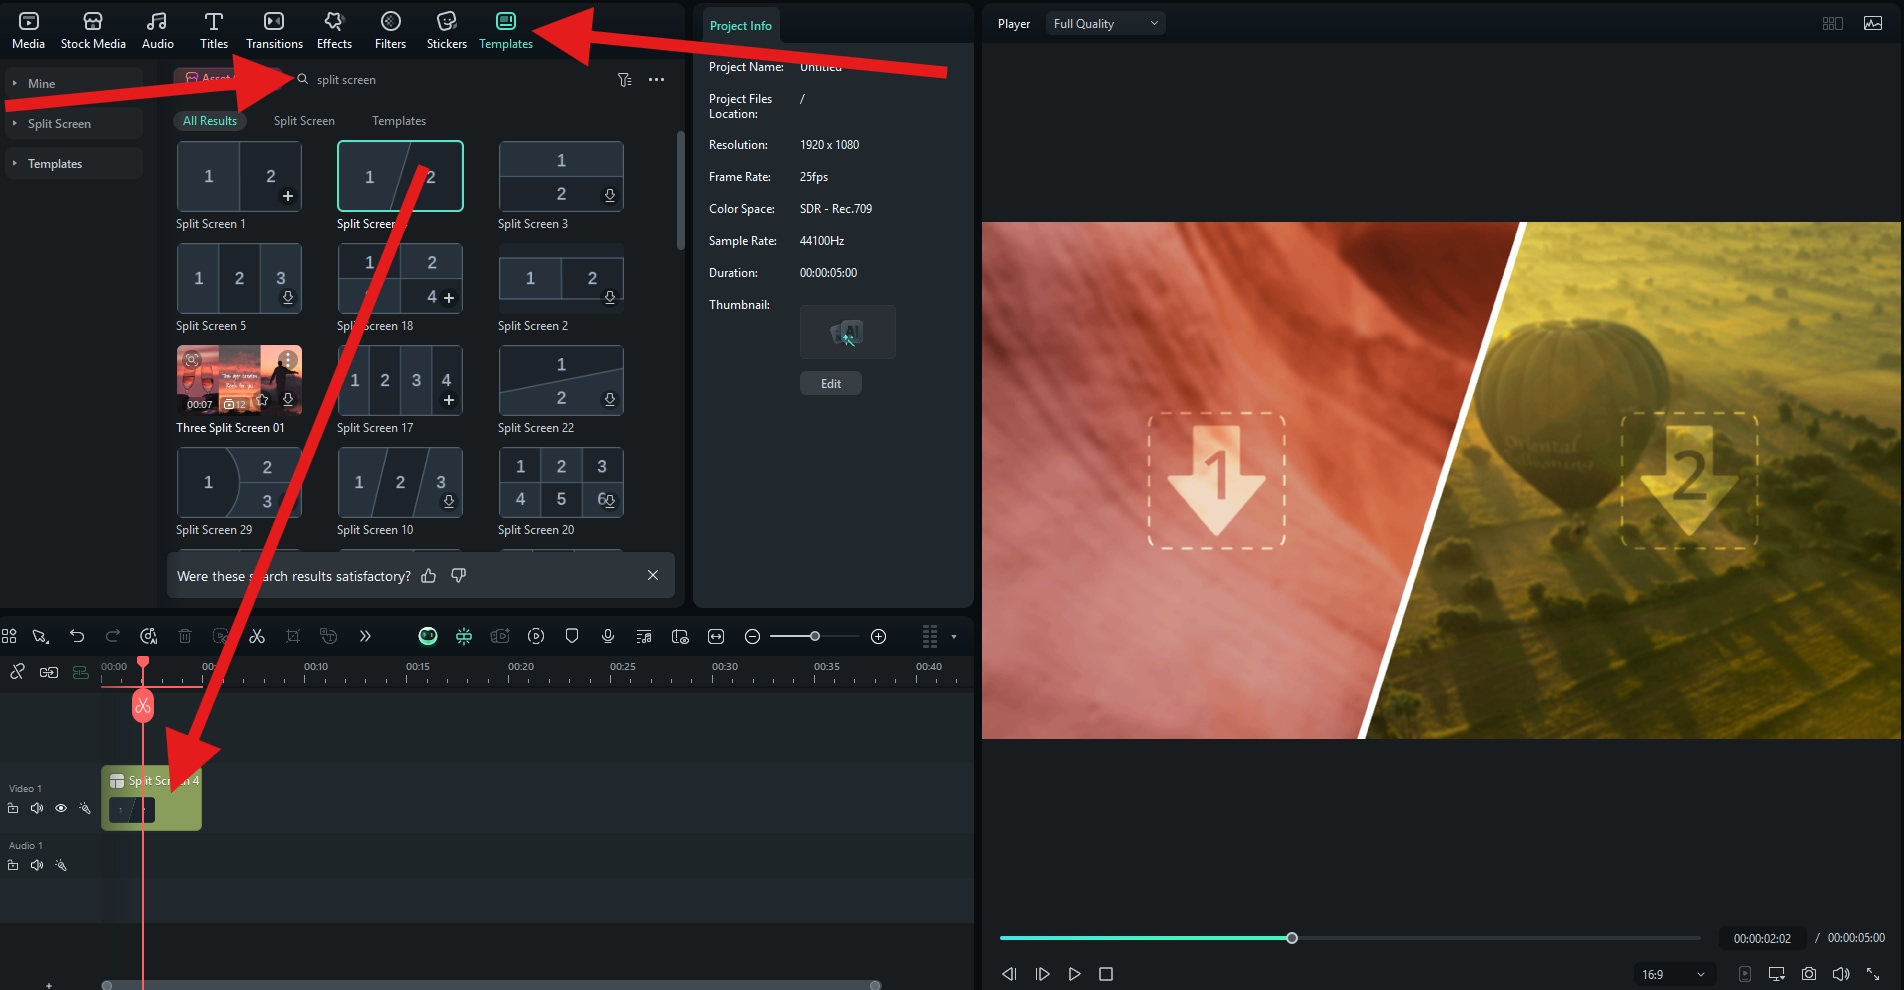Screen dimensions: 1904x990
Task: Click the playhead scissors split button
Action: click(143, 706)
